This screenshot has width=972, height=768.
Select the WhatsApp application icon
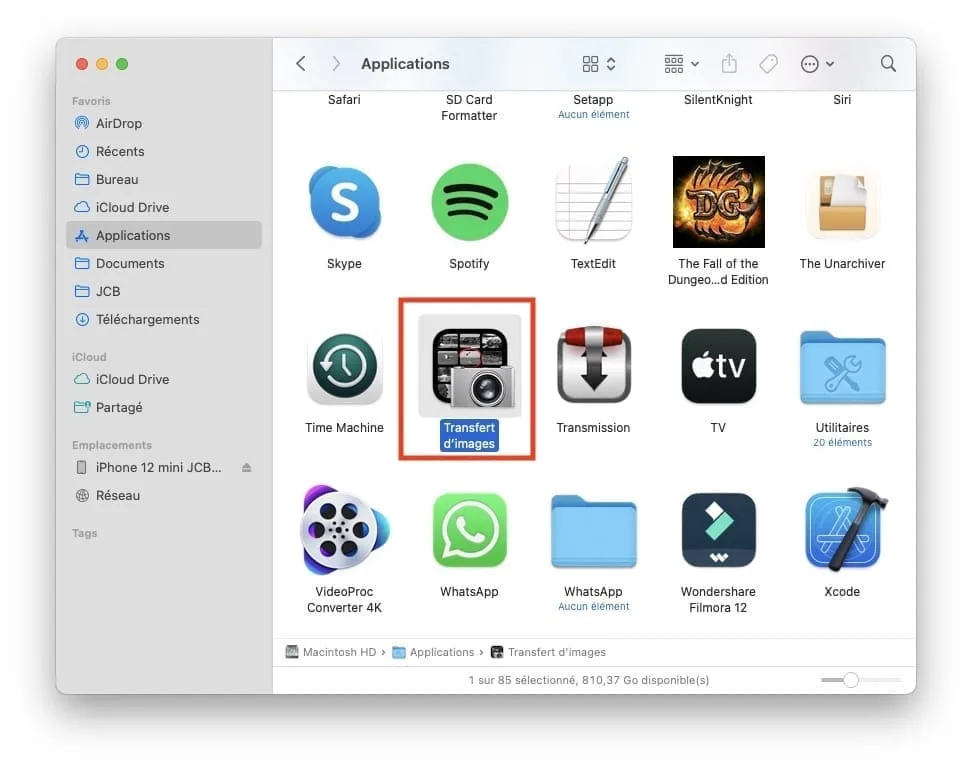point(469,529)
